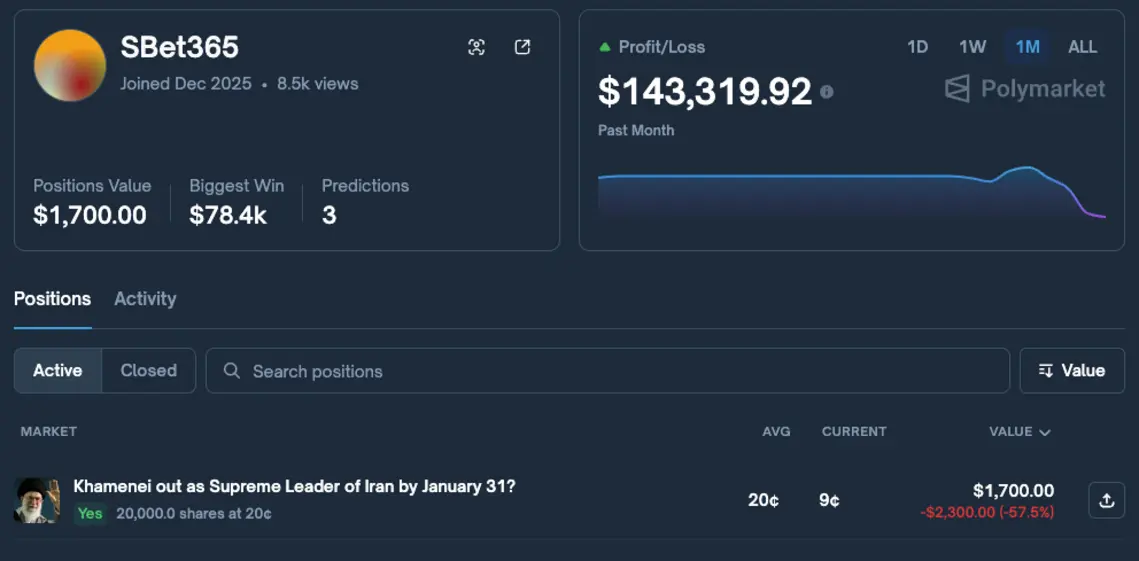Sort by the VALUE column header

(1019, 432)
